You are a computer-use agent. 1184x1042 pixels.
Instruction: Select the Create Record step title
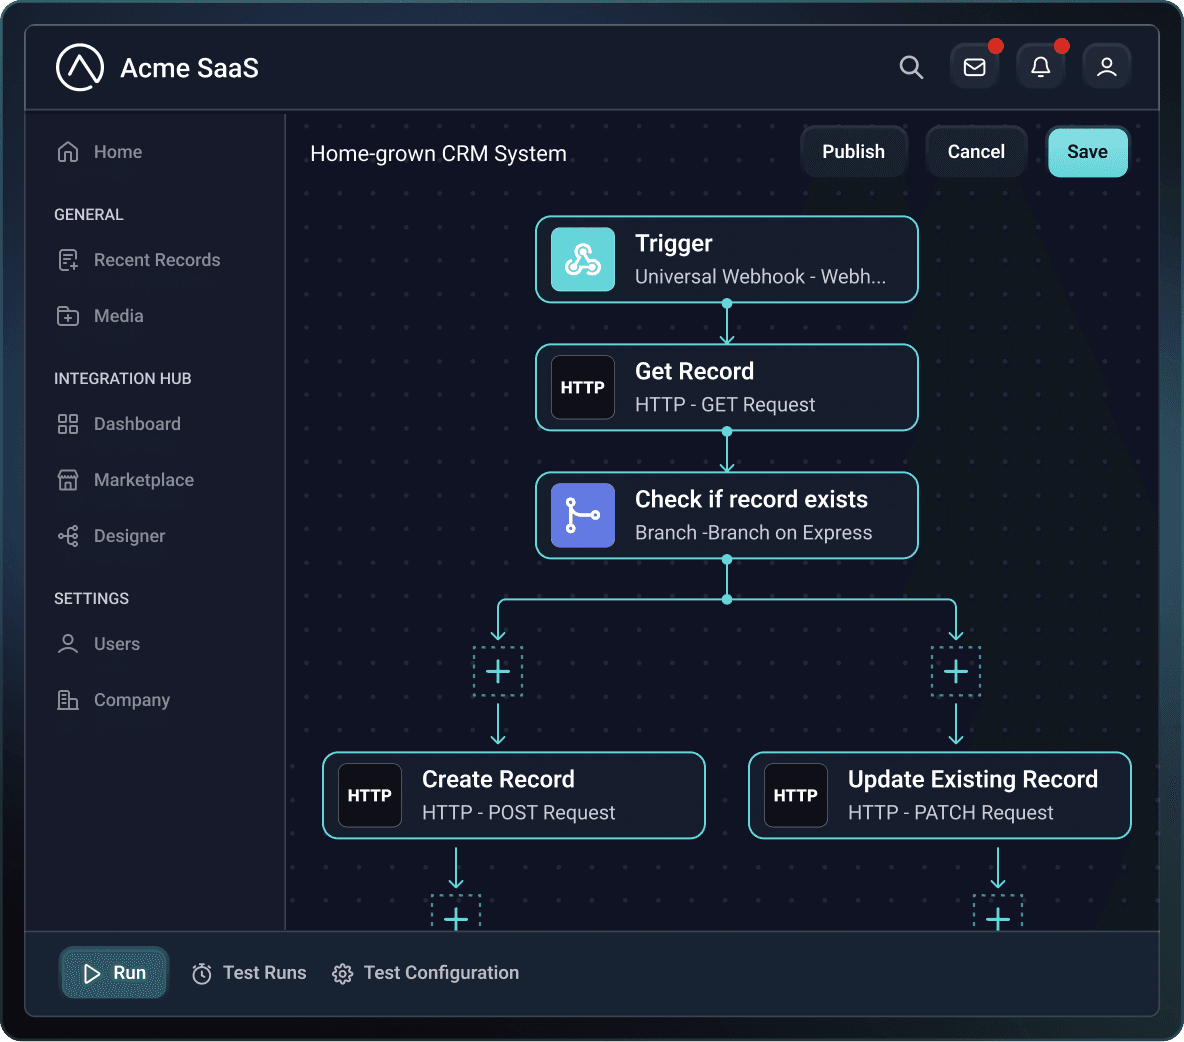tap(498, 779)
